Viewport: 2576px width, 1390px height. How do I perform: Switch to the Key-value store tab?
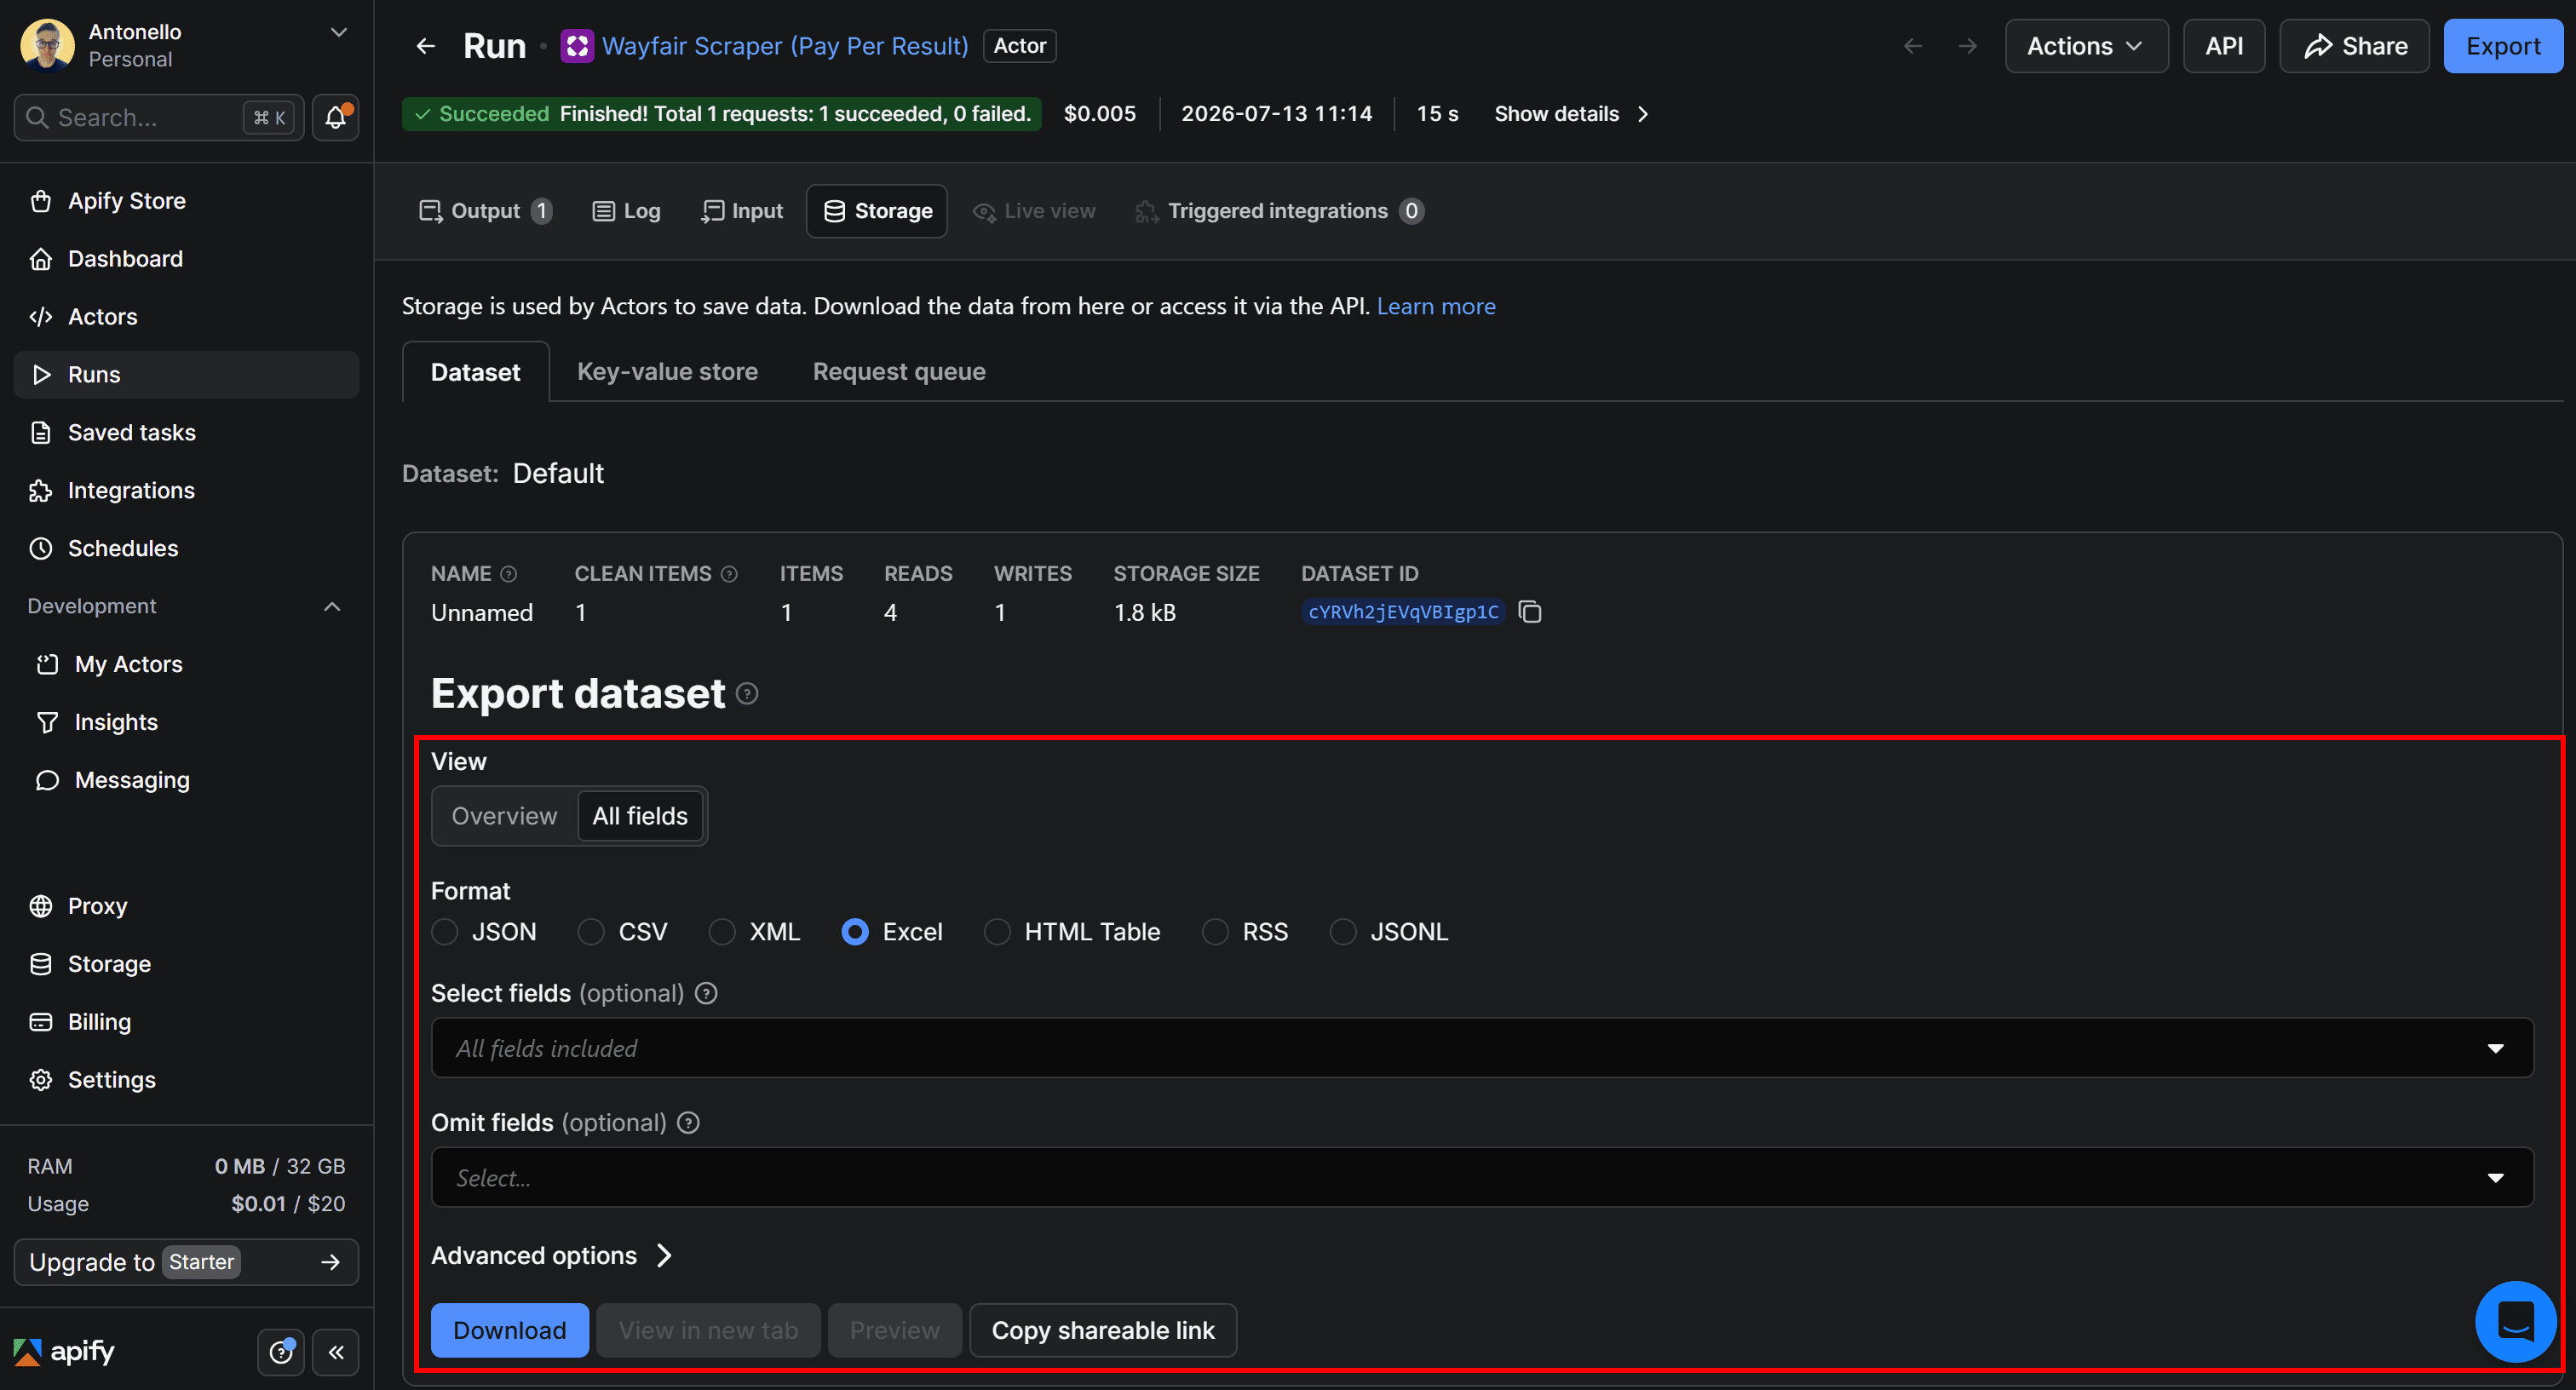(667, 372)
